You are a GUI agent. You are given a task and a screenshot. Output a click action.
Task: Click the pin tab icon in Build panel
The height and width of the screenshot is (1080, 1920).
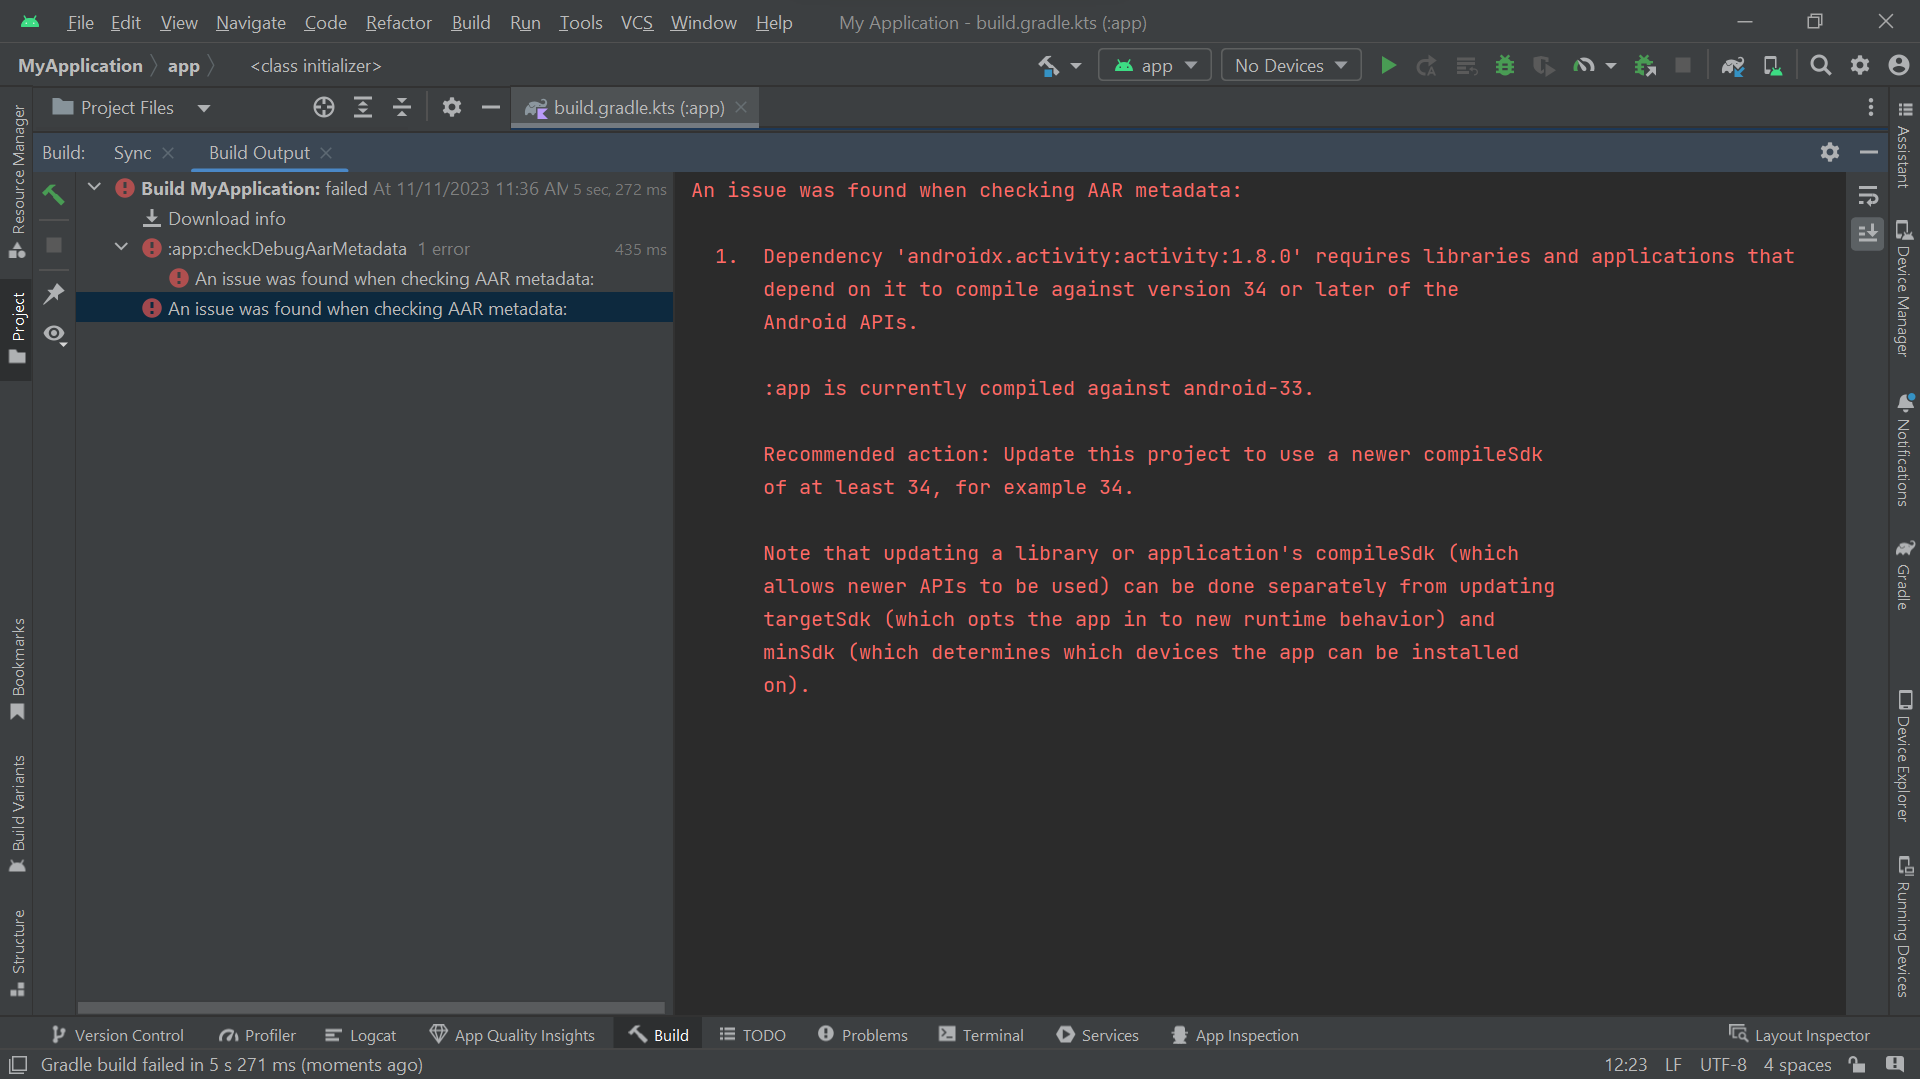coord(54,294)
